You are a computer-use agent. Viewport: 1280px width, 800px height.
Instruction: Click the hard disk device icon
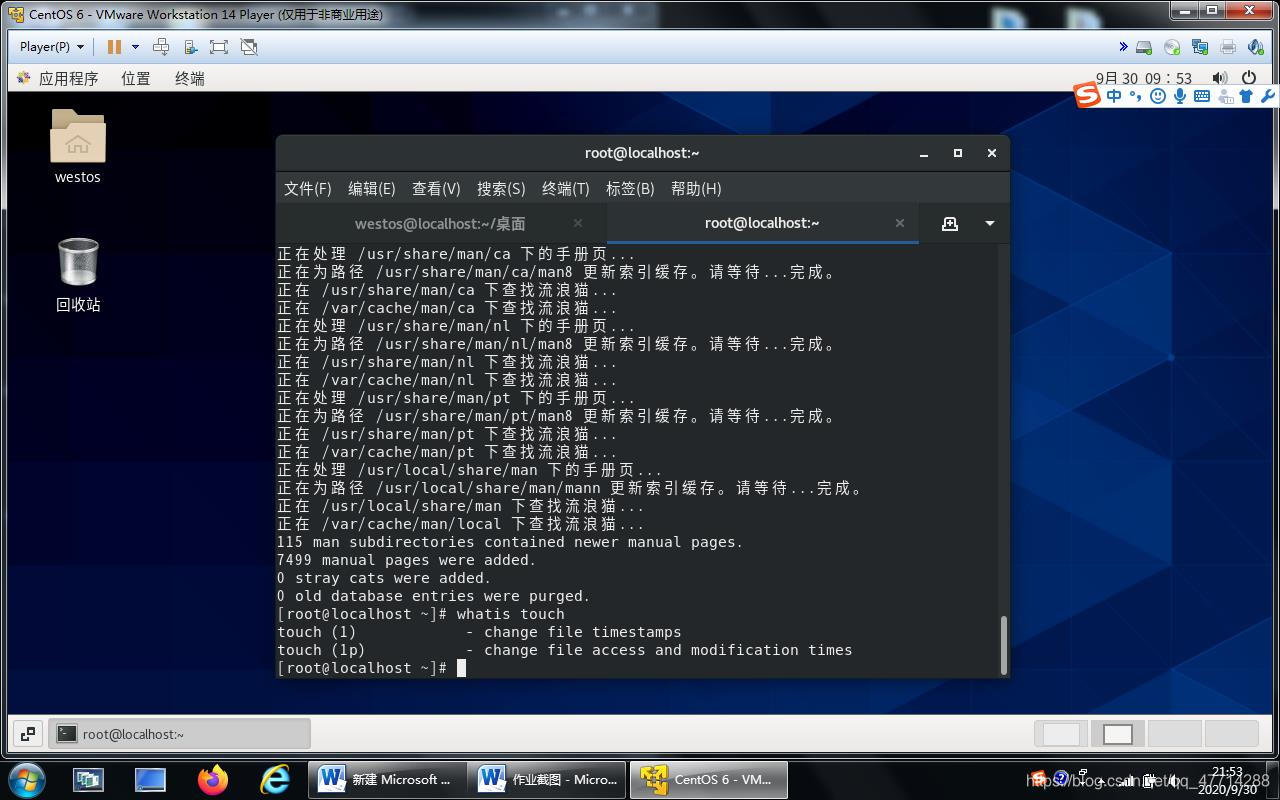click(1144, 47)
